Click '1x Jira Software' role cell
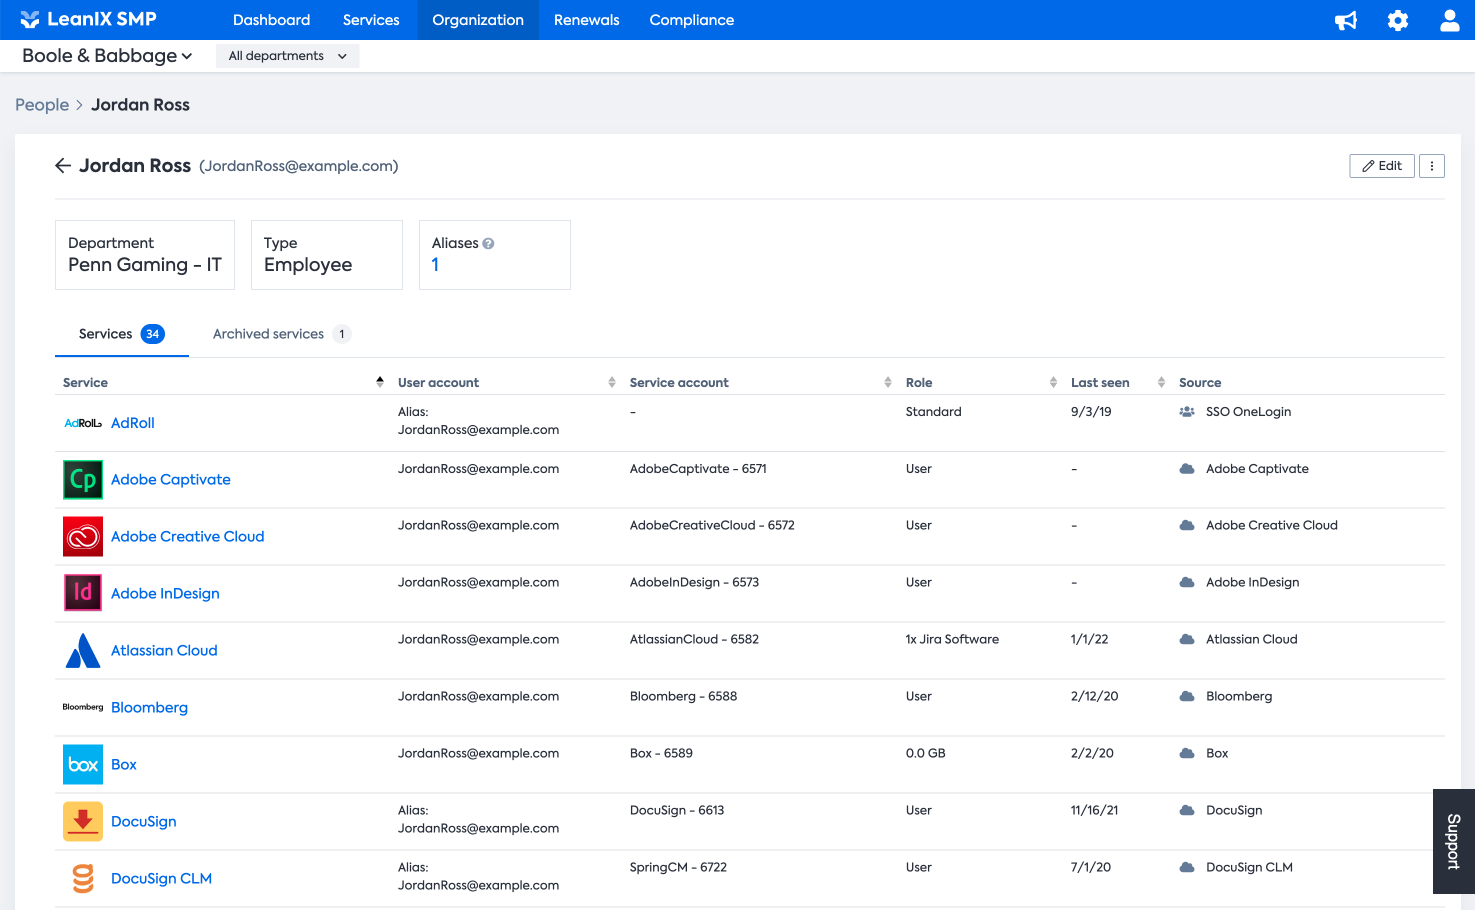1475x910 pixels. pos(952,640)
